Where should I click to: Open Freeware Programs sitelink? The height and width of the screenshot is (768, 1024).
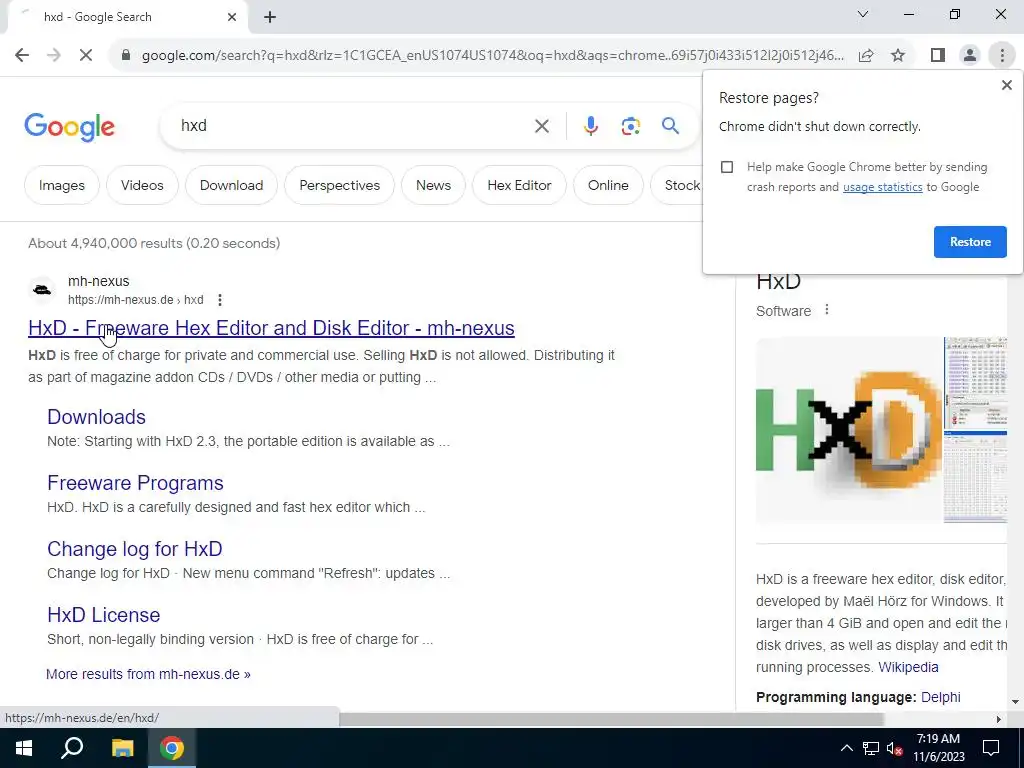click(x=135, y=483)
